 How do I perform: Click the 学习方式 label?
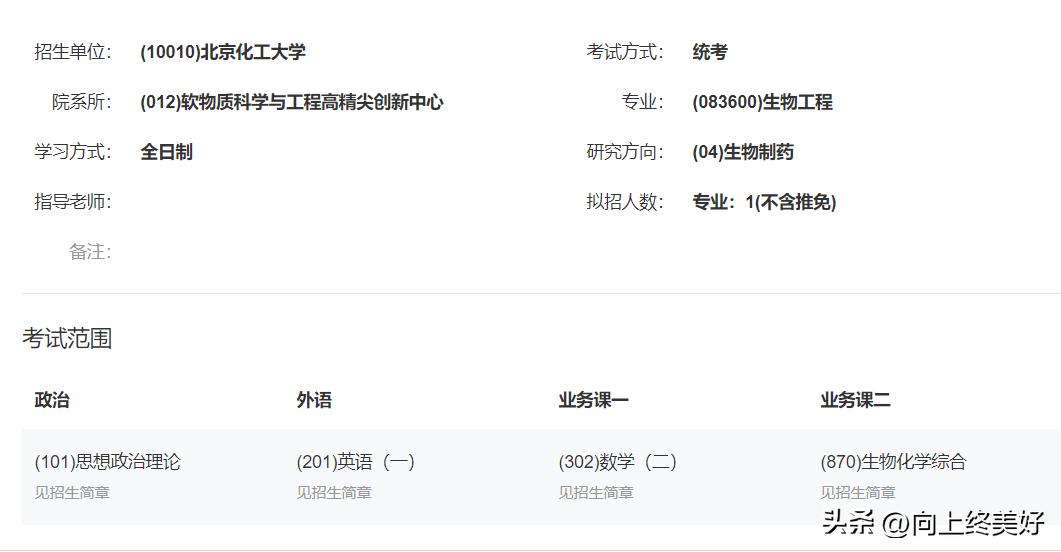(x=73, y=152)
